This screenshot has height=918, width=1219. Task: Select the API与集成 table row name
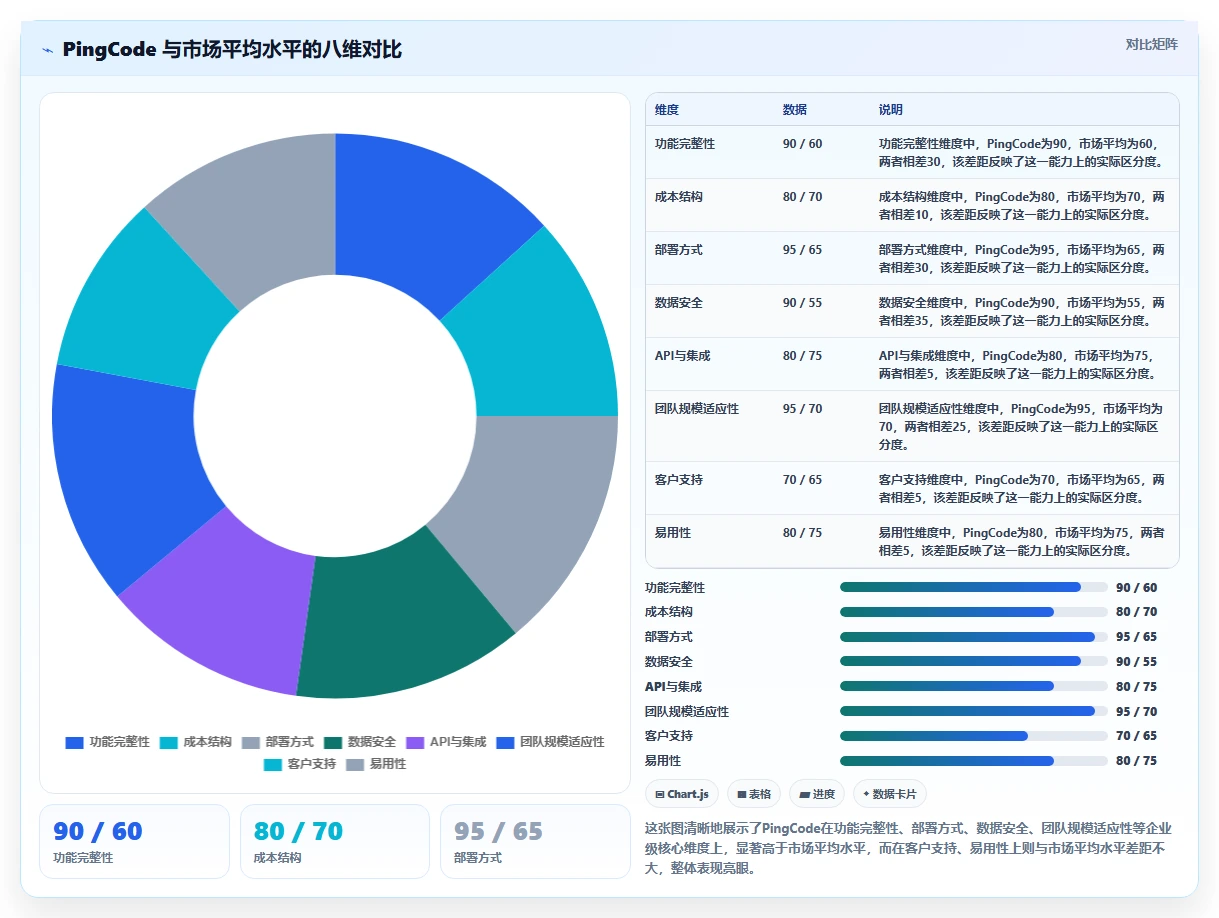click(x=683, y=356)
